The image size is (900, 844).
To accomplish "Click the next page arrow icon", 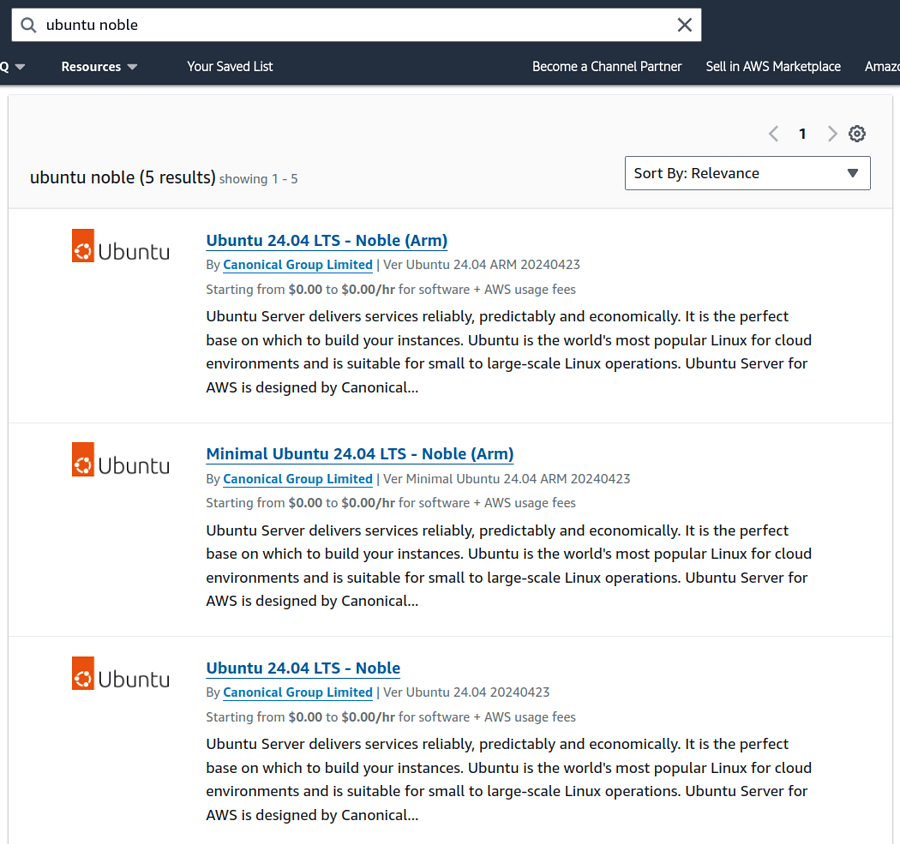I will coord(832,133).
